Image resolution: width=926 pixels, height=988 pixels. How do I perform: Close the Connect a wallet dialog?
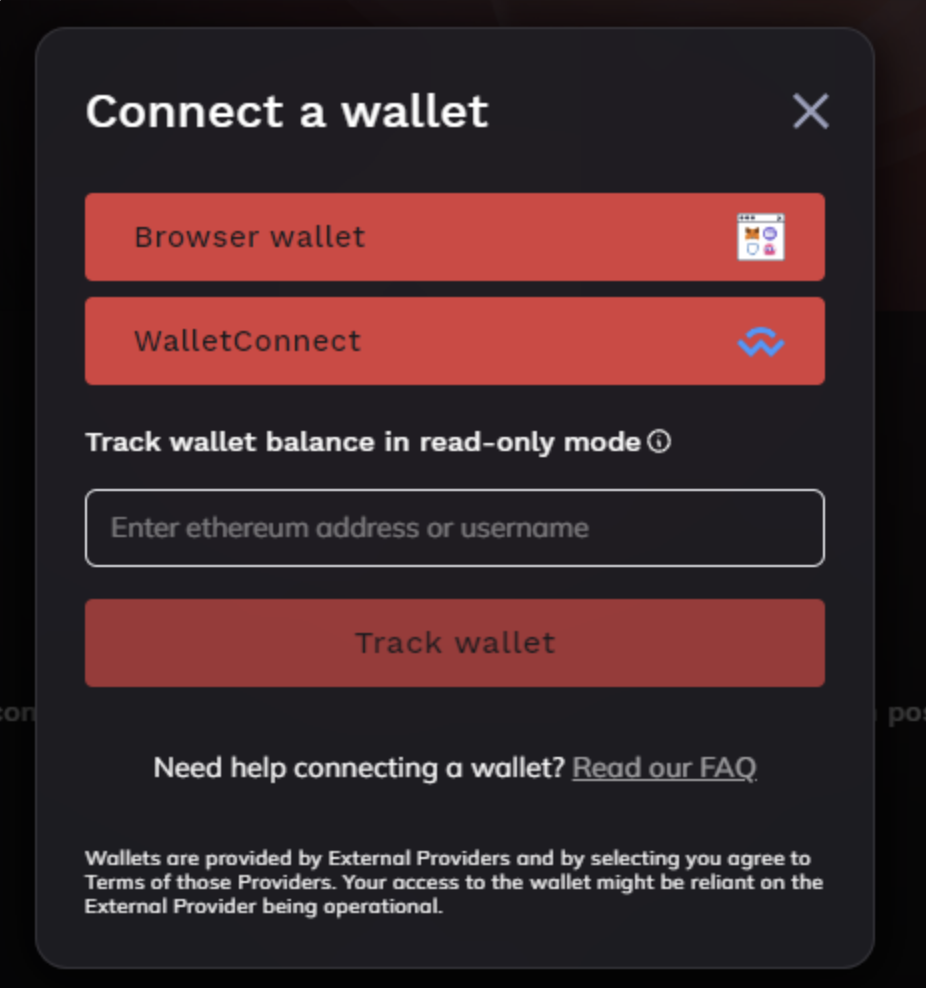point(810,112)
